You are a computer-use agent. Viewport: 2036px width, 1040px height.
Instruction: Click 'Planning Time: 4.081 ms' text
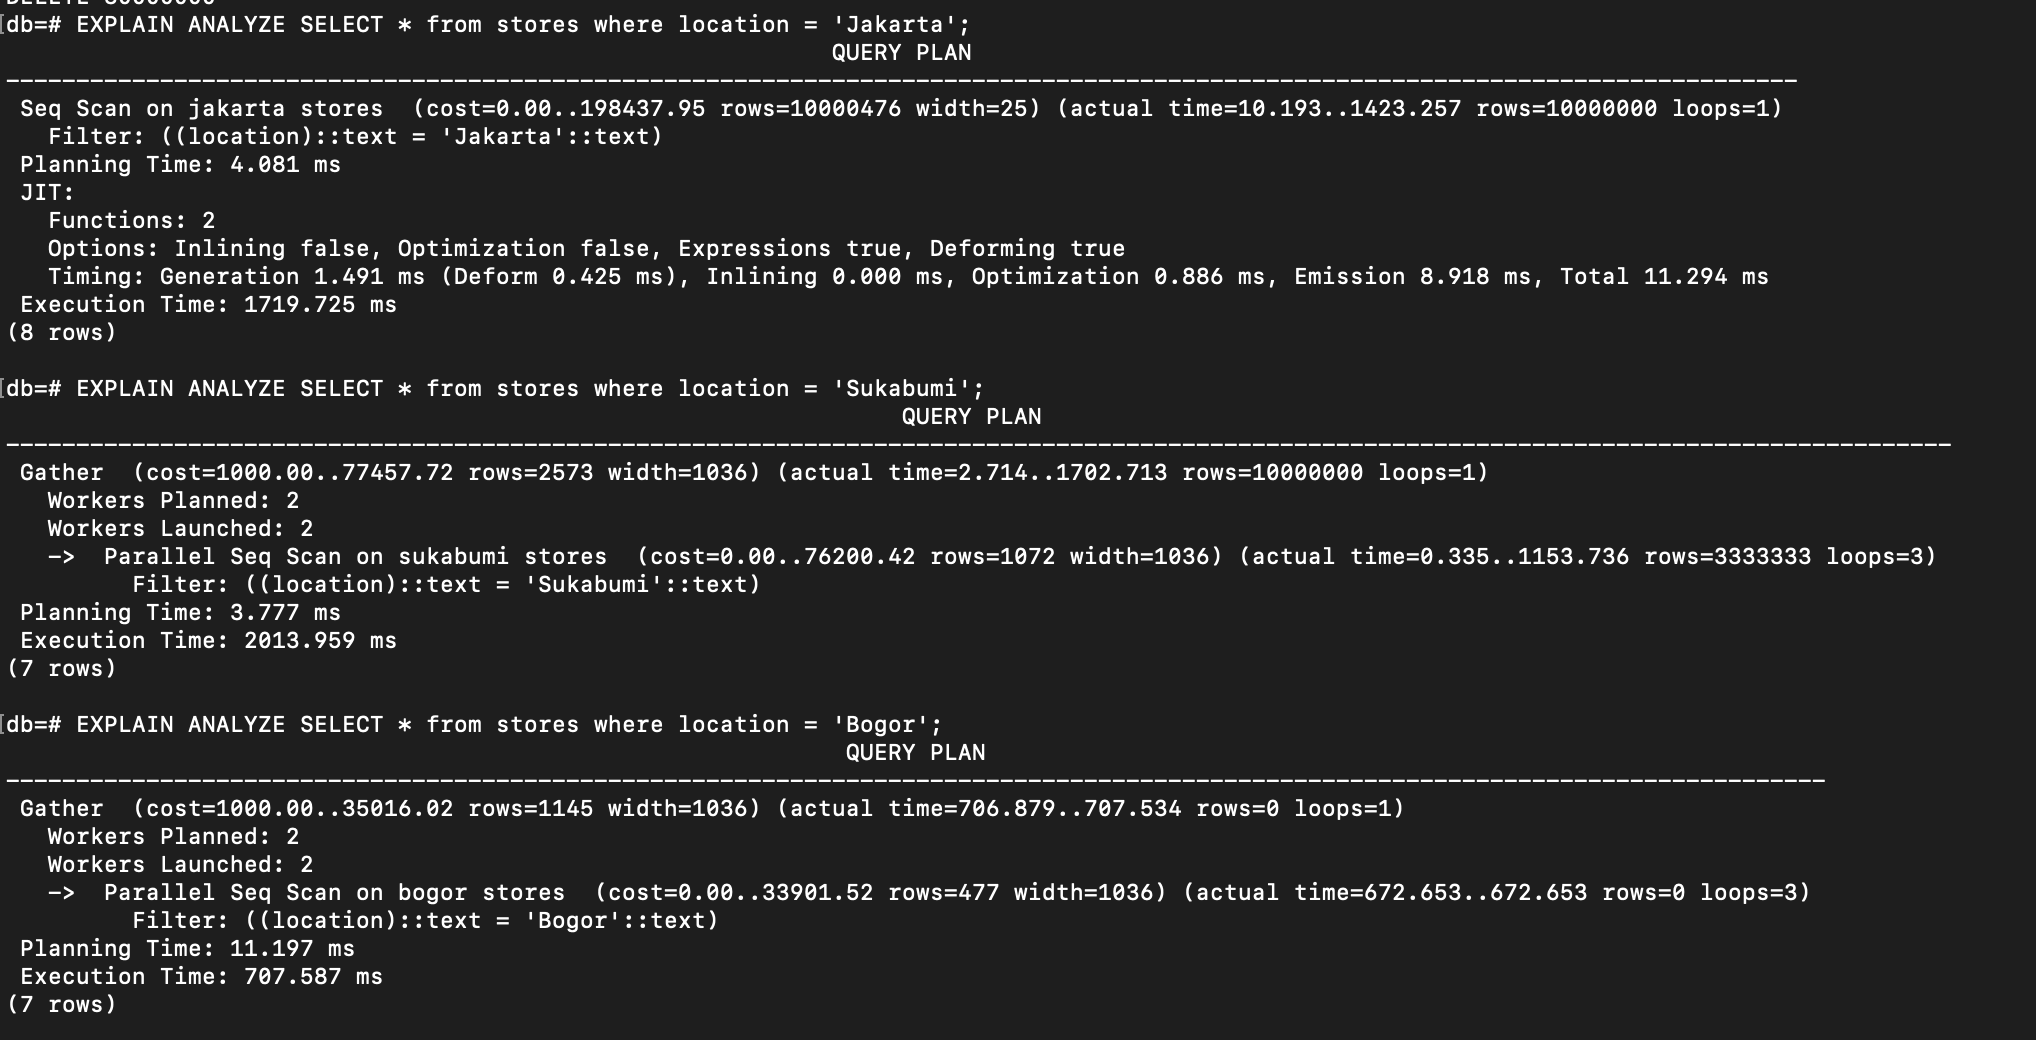(180, 165)
